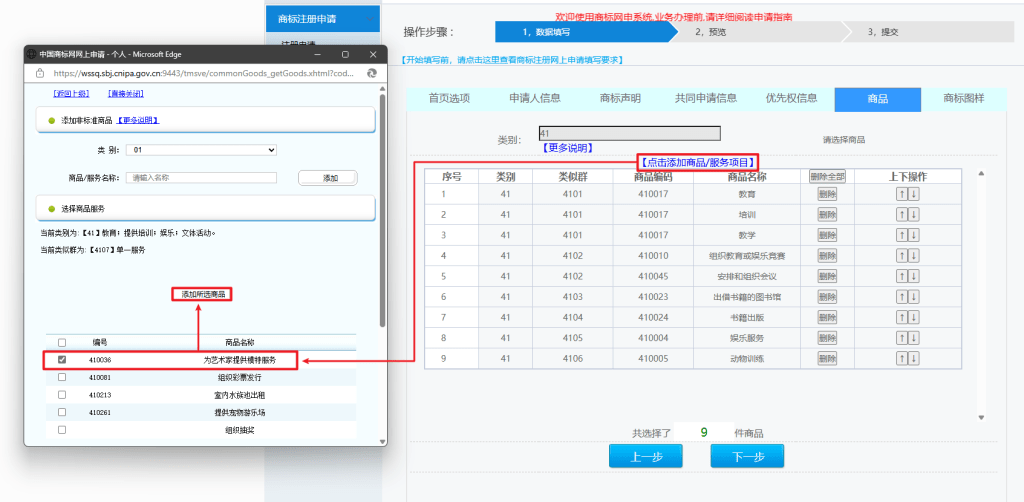Go to the 优先权信息 tab
Screen dimensions: 1024x502
[792, 99]
